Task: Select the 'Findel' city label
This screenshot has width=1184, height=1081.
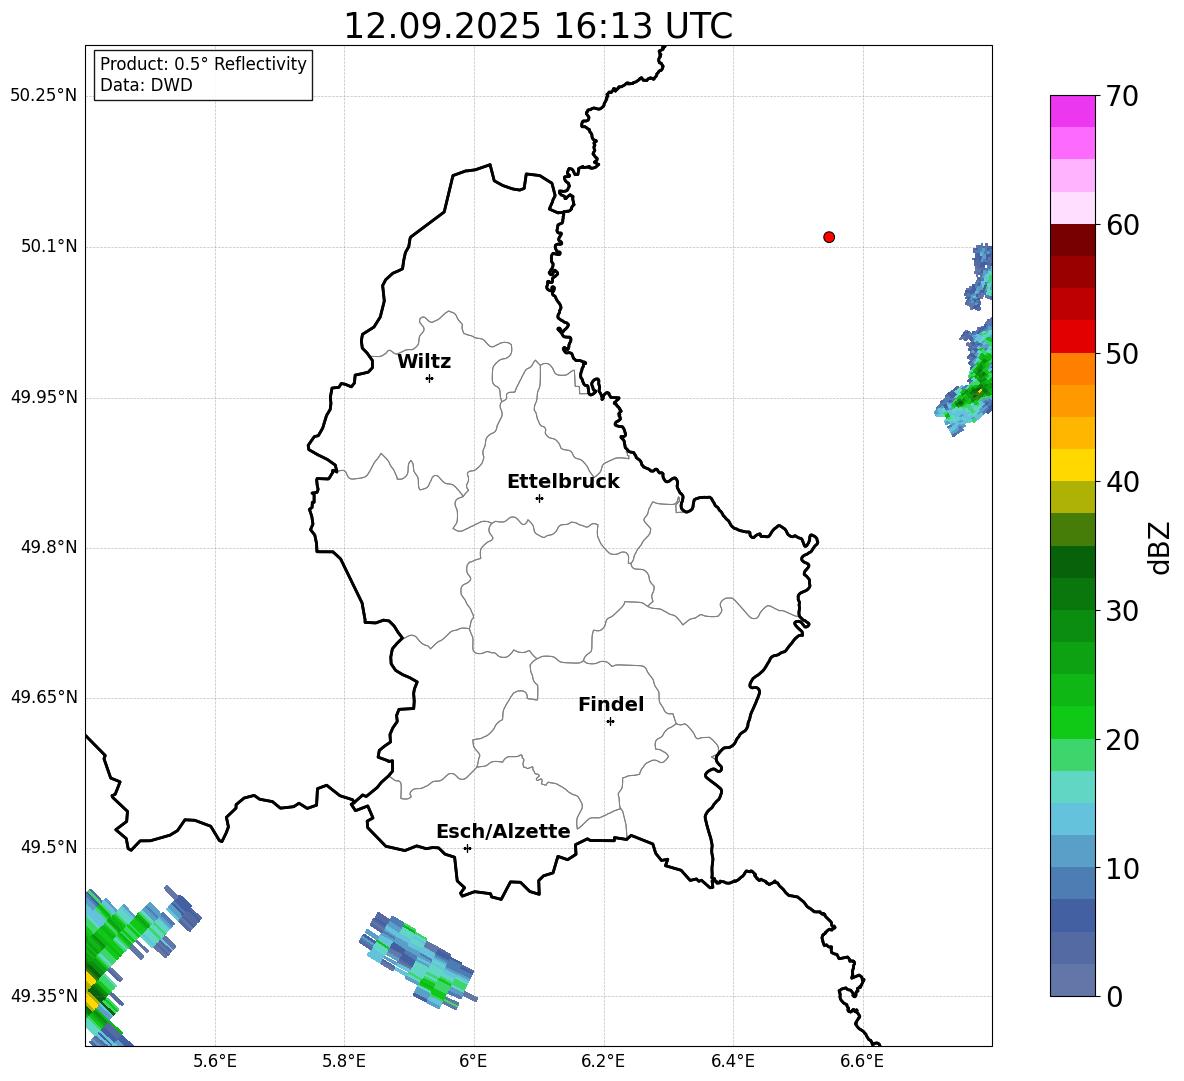Action: (611, 704)
